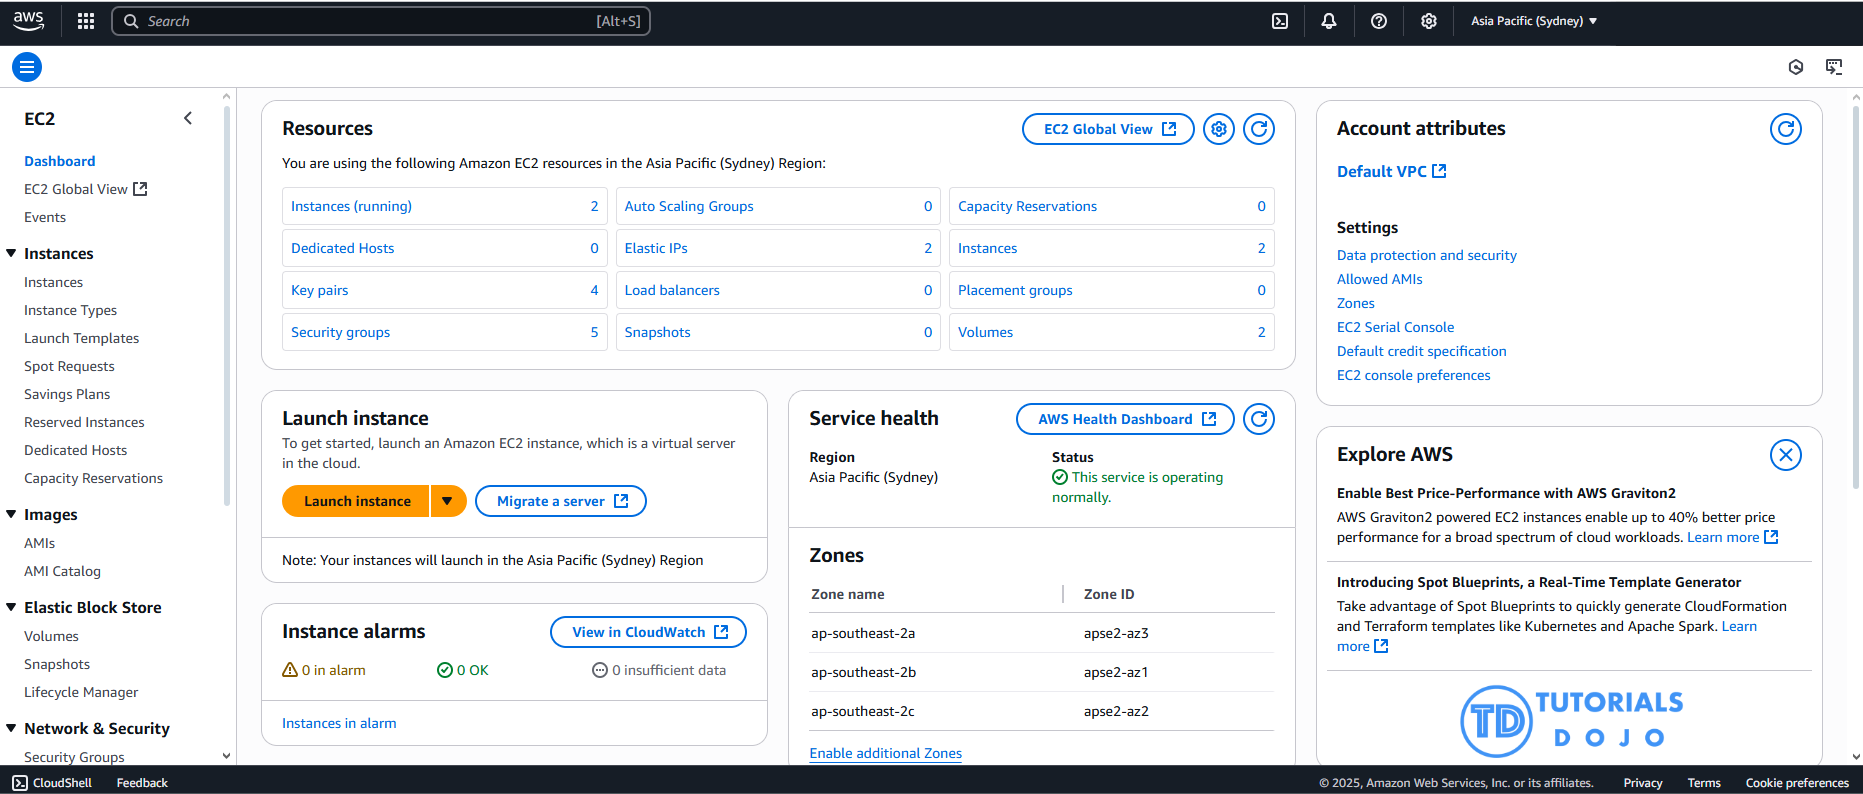Open Allowed AMIs setting link
This screenshot has height=794, width=1863.
point(1379,279)
